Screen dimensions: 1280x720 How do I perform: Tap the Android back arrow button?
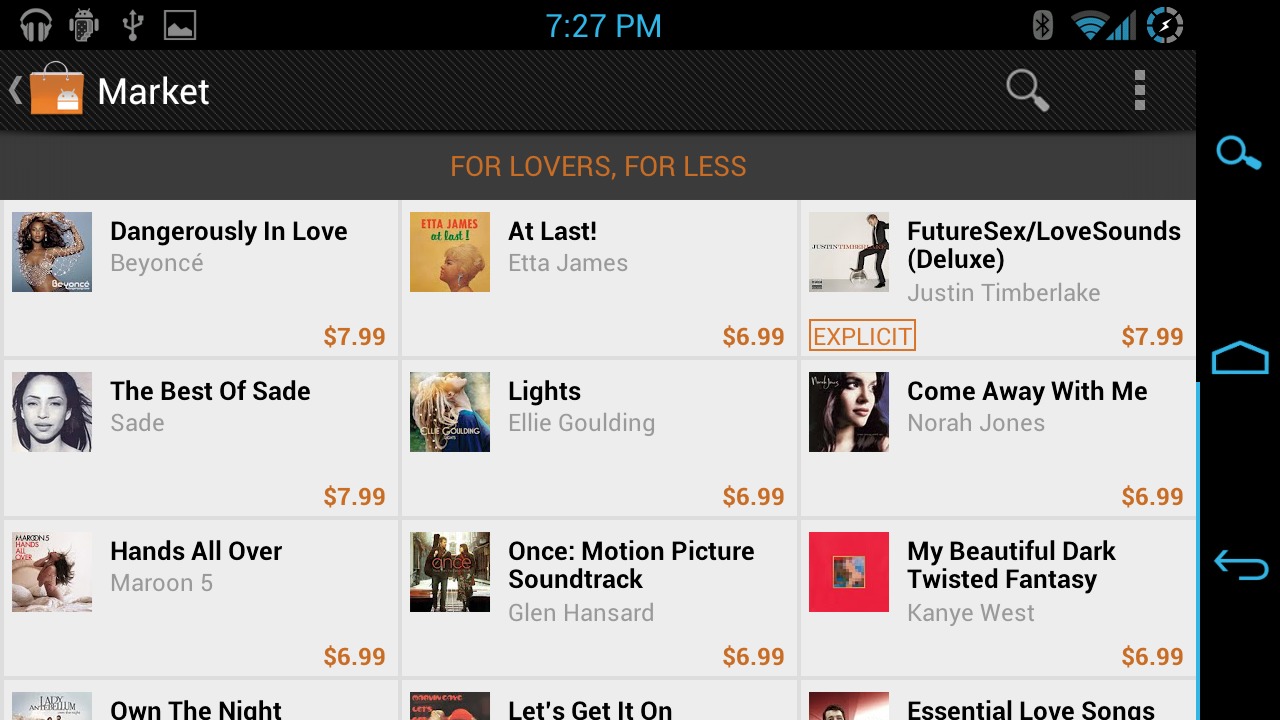1240,565
